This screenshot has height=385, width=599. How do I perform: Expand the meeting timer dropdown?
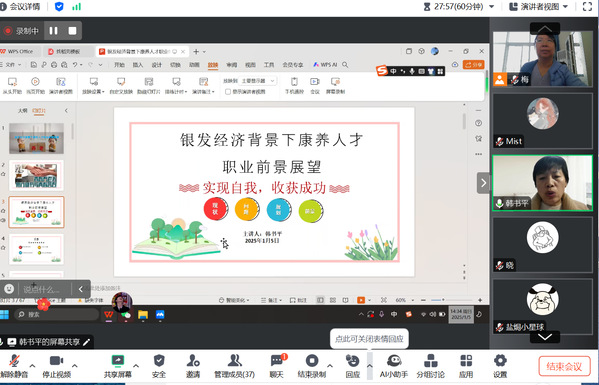[492, 6]
